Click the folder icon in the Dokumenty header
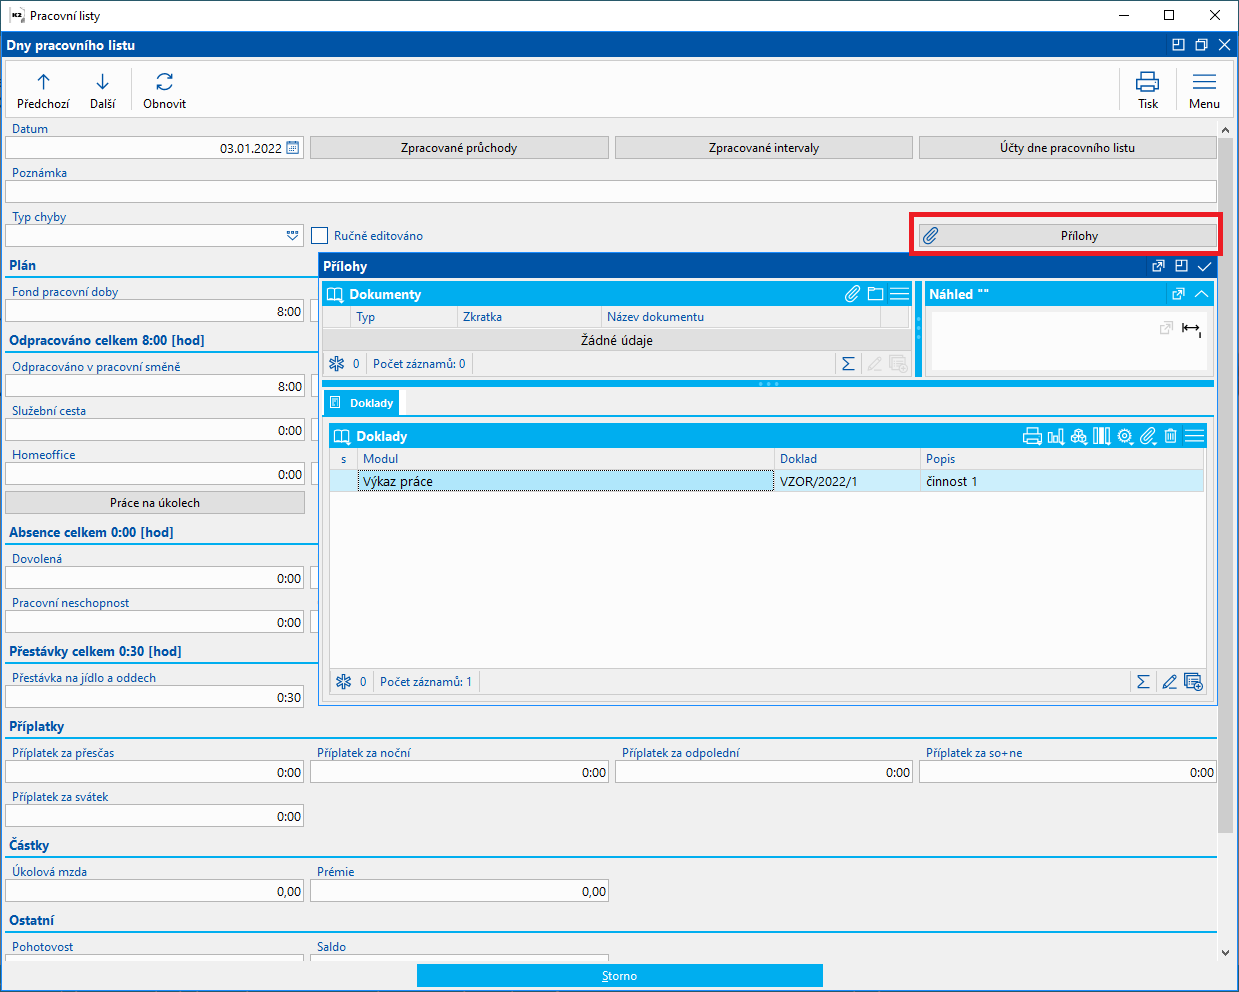Viewport: 1239px width, 992px height. pos(875,294)
